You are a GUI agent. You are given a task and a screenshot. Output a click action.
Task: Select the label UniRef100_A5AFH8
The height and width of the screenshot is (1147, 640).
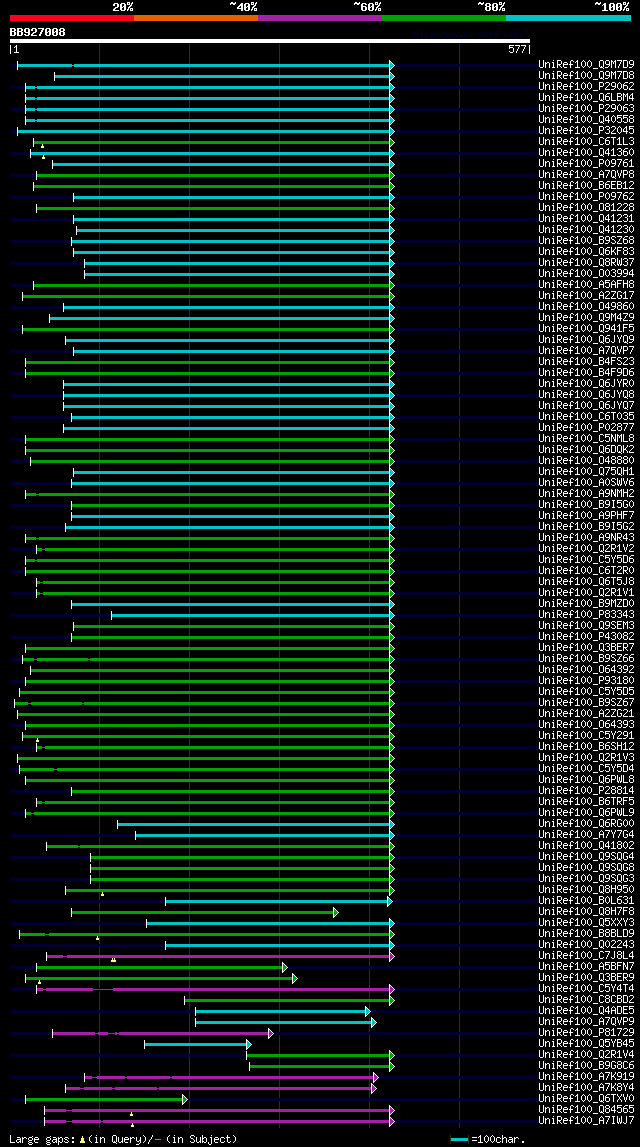(586, 284)
